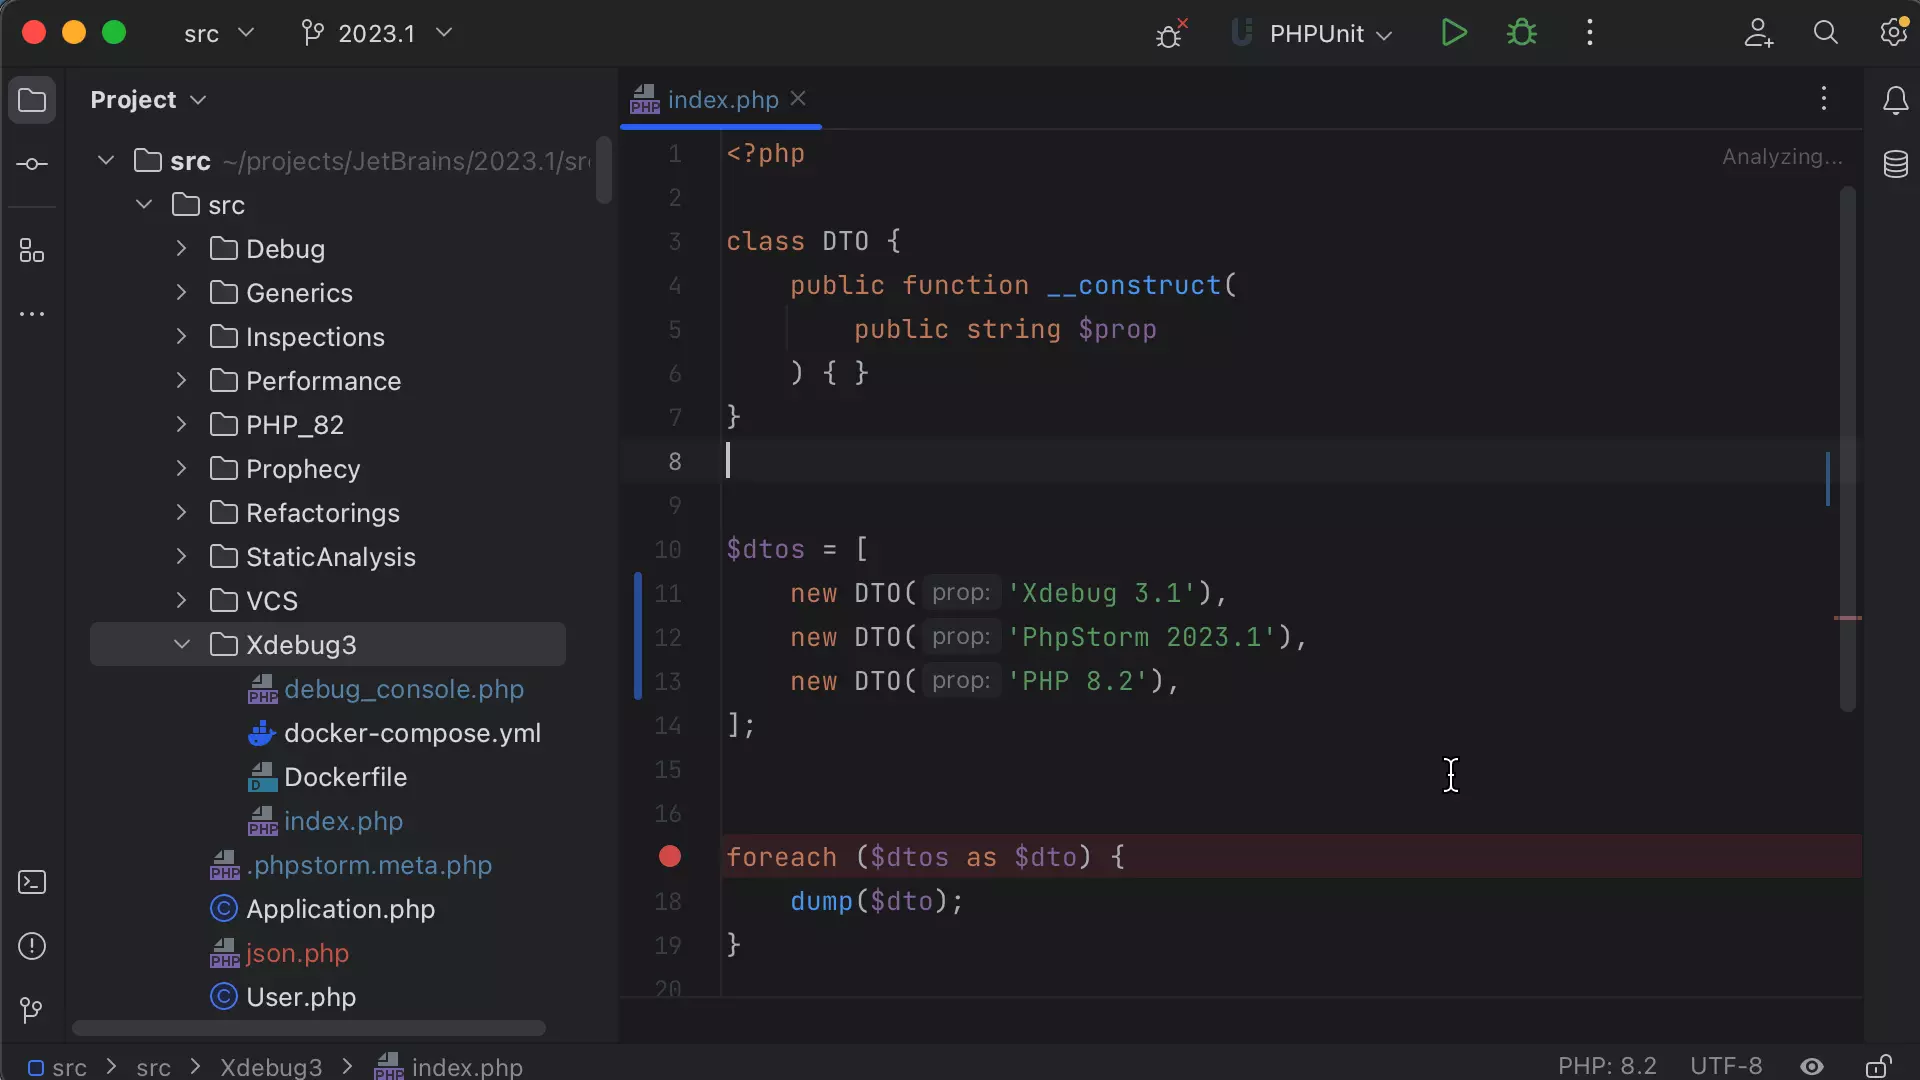Collapse the Xdebug3 folder

pyautogui.click(x=181, y=645)
